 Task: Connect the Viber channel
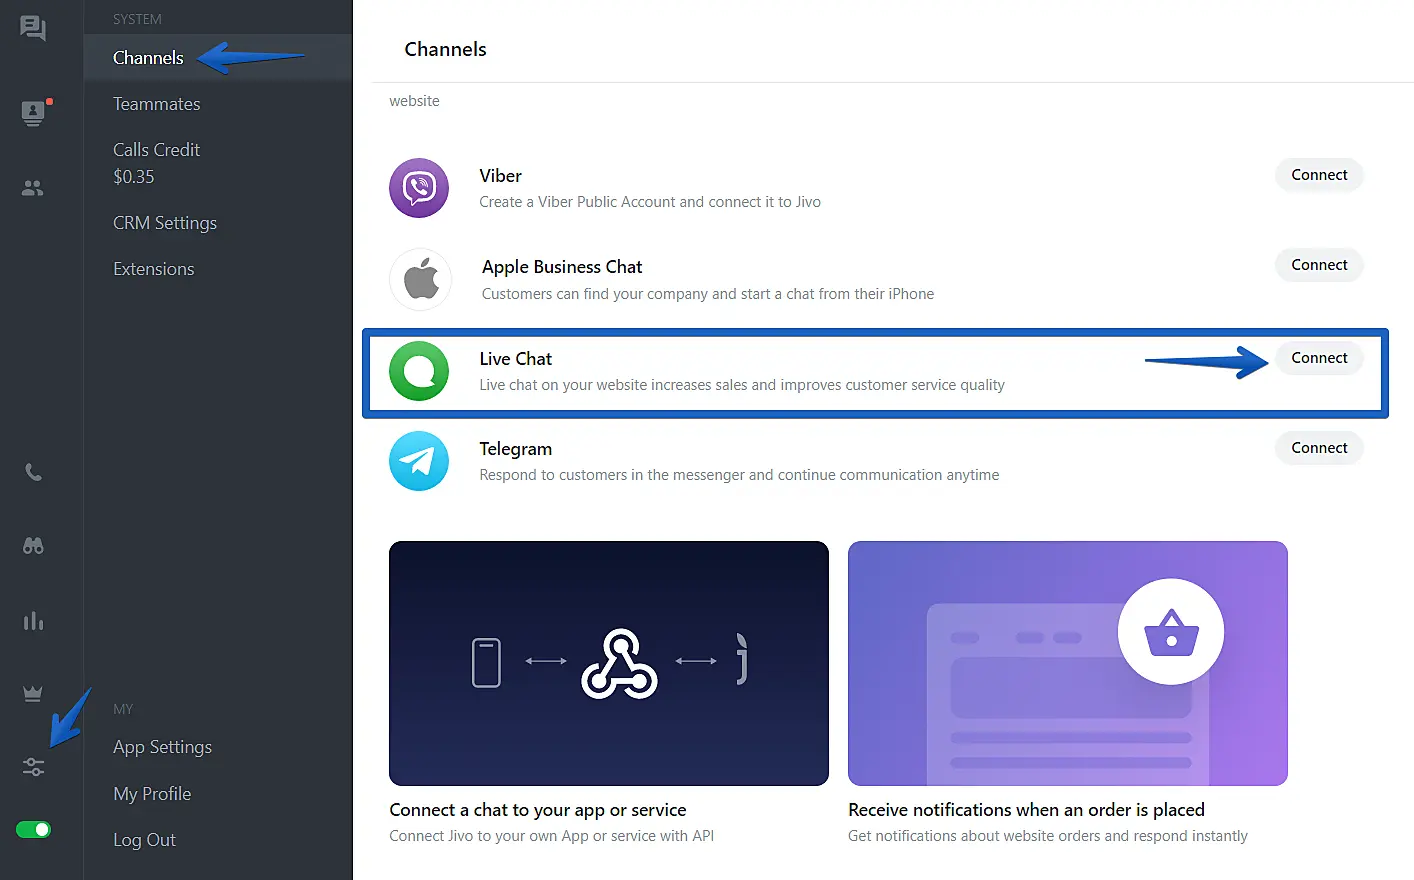click(x=1319, y=175)
